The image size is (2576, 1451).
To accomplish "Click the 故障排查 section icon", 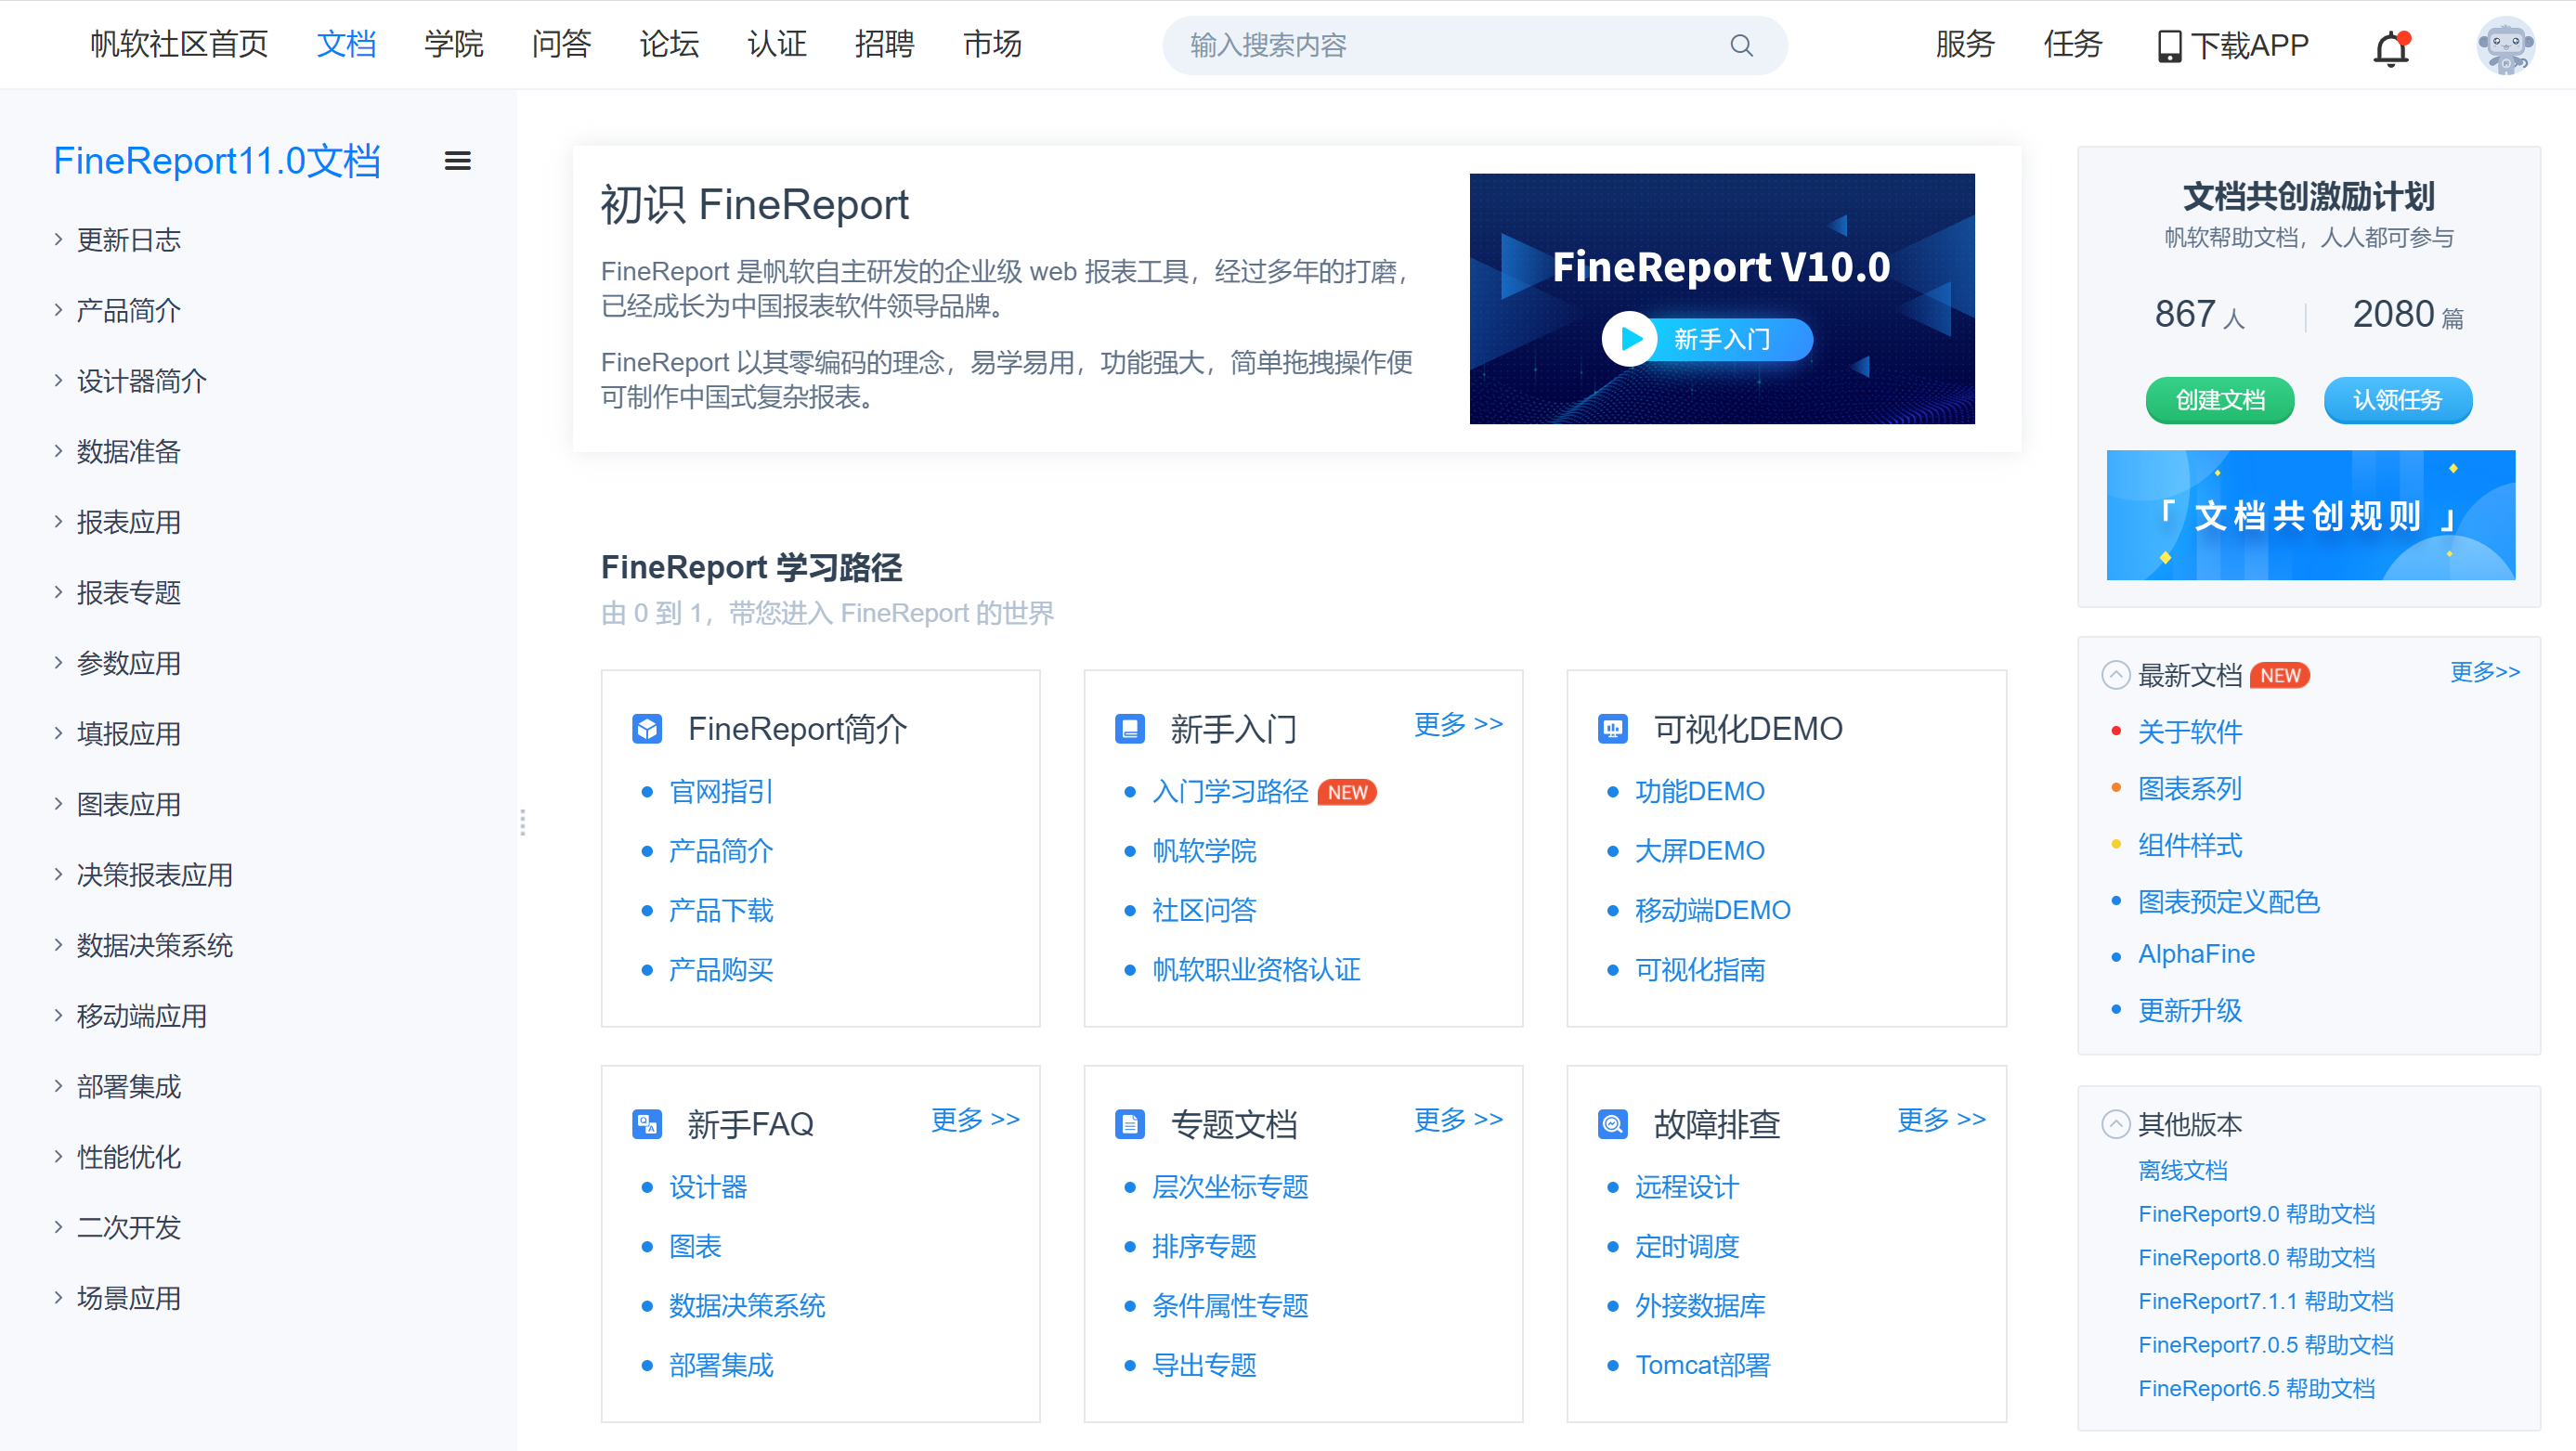I will 1612,1124.
